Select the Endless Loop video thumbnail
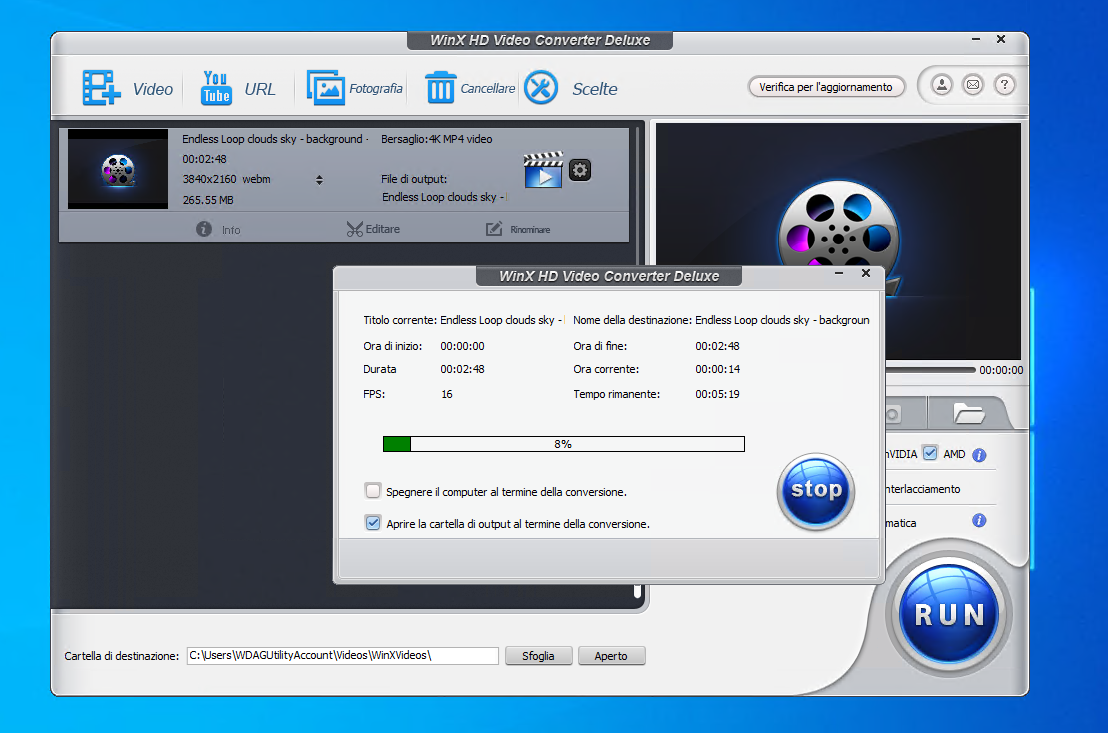Screen dimensions: 1108x733 pyautogui.click(x=118, y=169)
